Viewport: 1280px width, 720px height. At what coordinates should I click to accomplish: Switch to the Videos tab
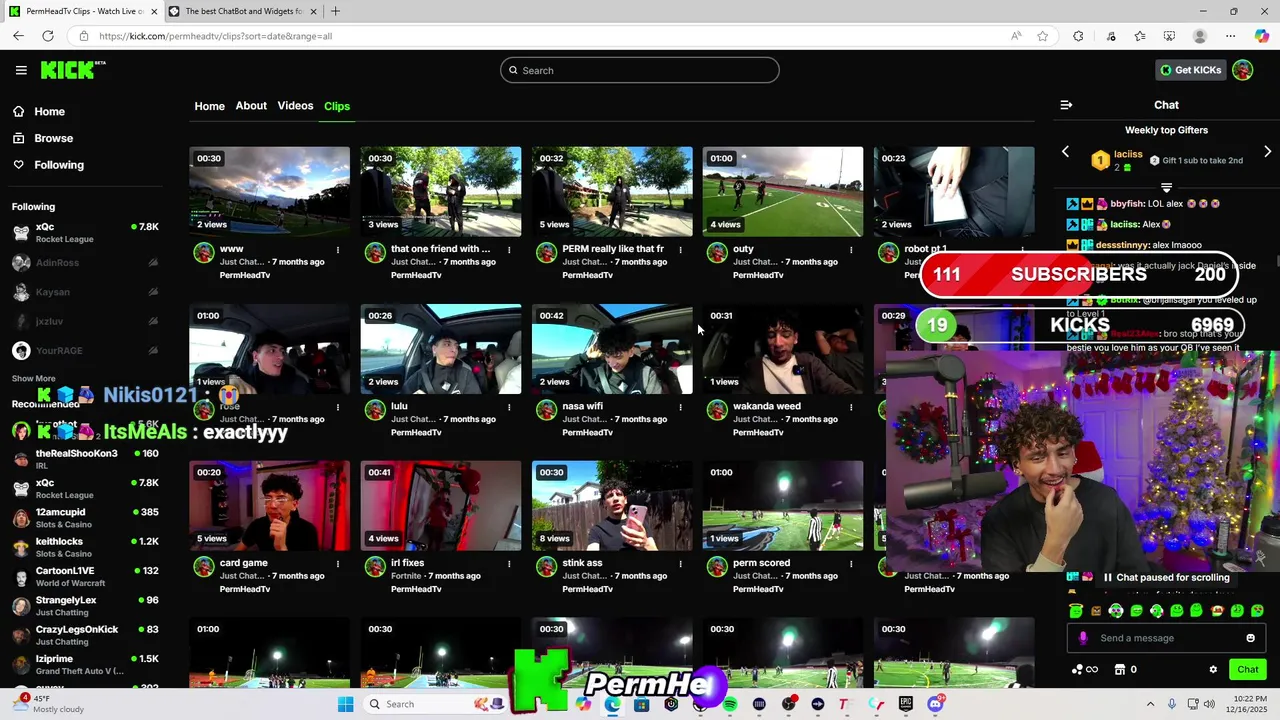(295, 106)
